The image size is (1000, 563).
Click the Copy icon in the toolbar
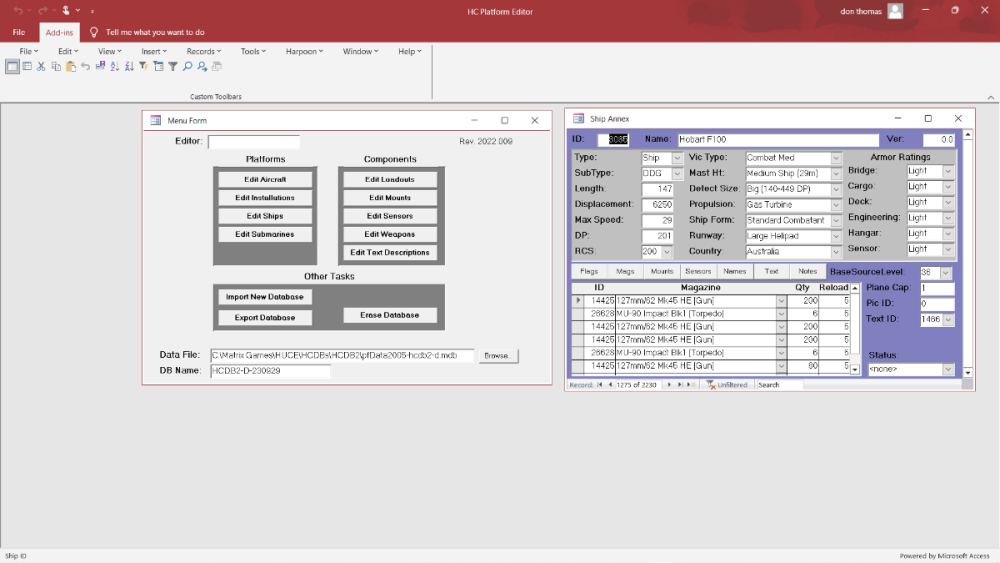click(56, 66)
